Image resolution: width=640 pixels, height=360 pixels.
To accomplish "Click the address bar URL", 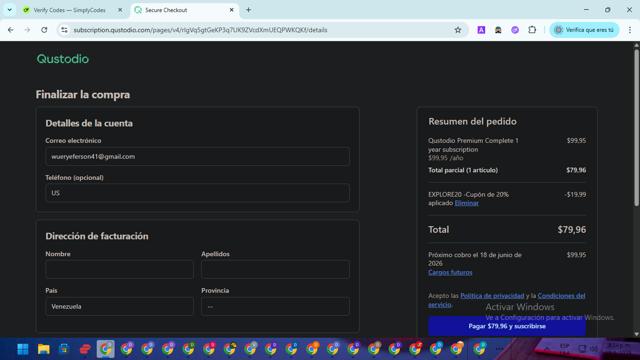I will pyautogui.click(x=200, y=30).
